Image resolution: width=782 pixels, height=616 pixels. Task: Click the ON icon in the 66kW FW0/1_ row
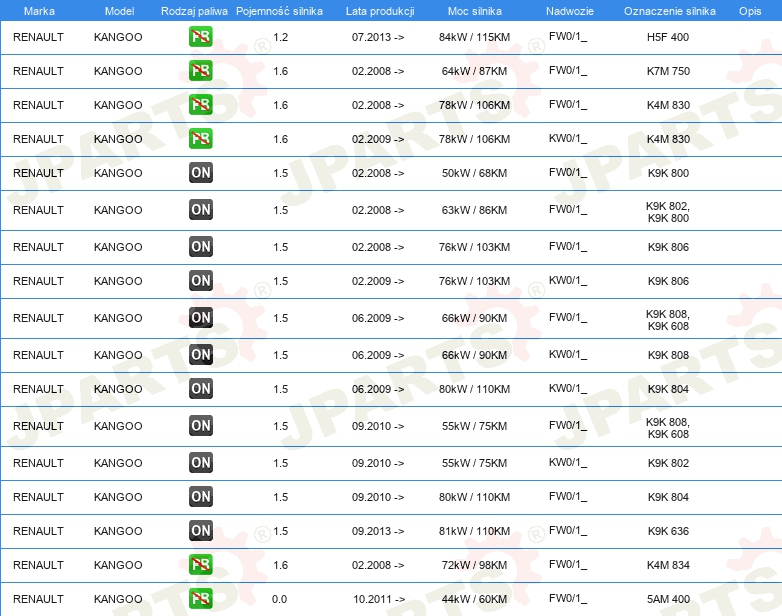pos(200,318)
